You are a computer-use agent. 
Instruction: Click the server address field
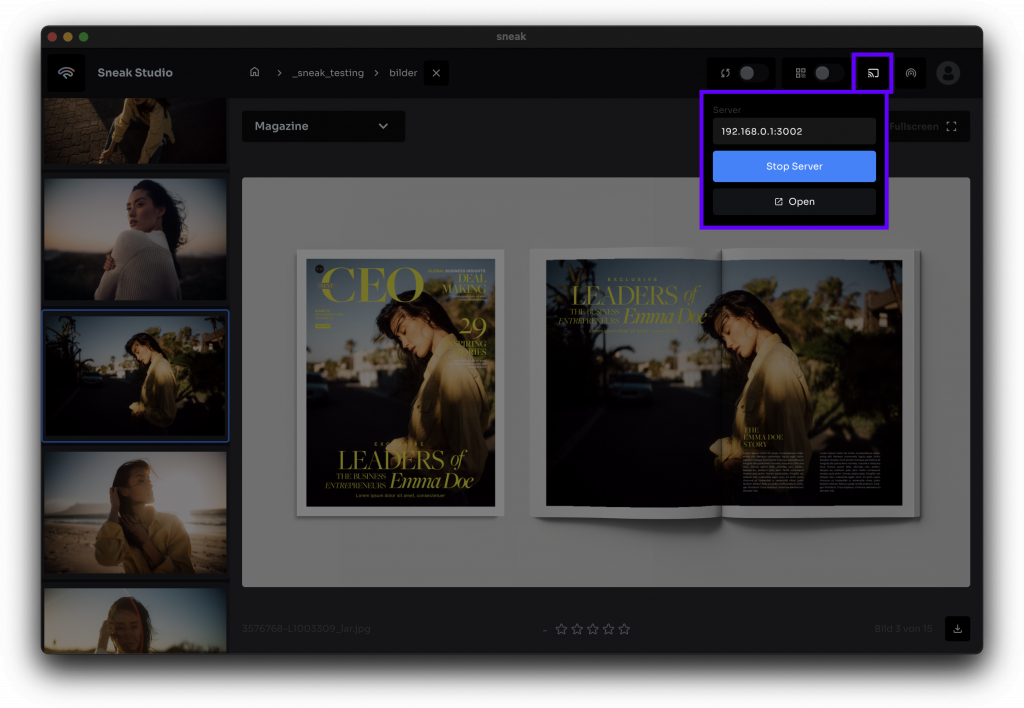pos(794,131)
